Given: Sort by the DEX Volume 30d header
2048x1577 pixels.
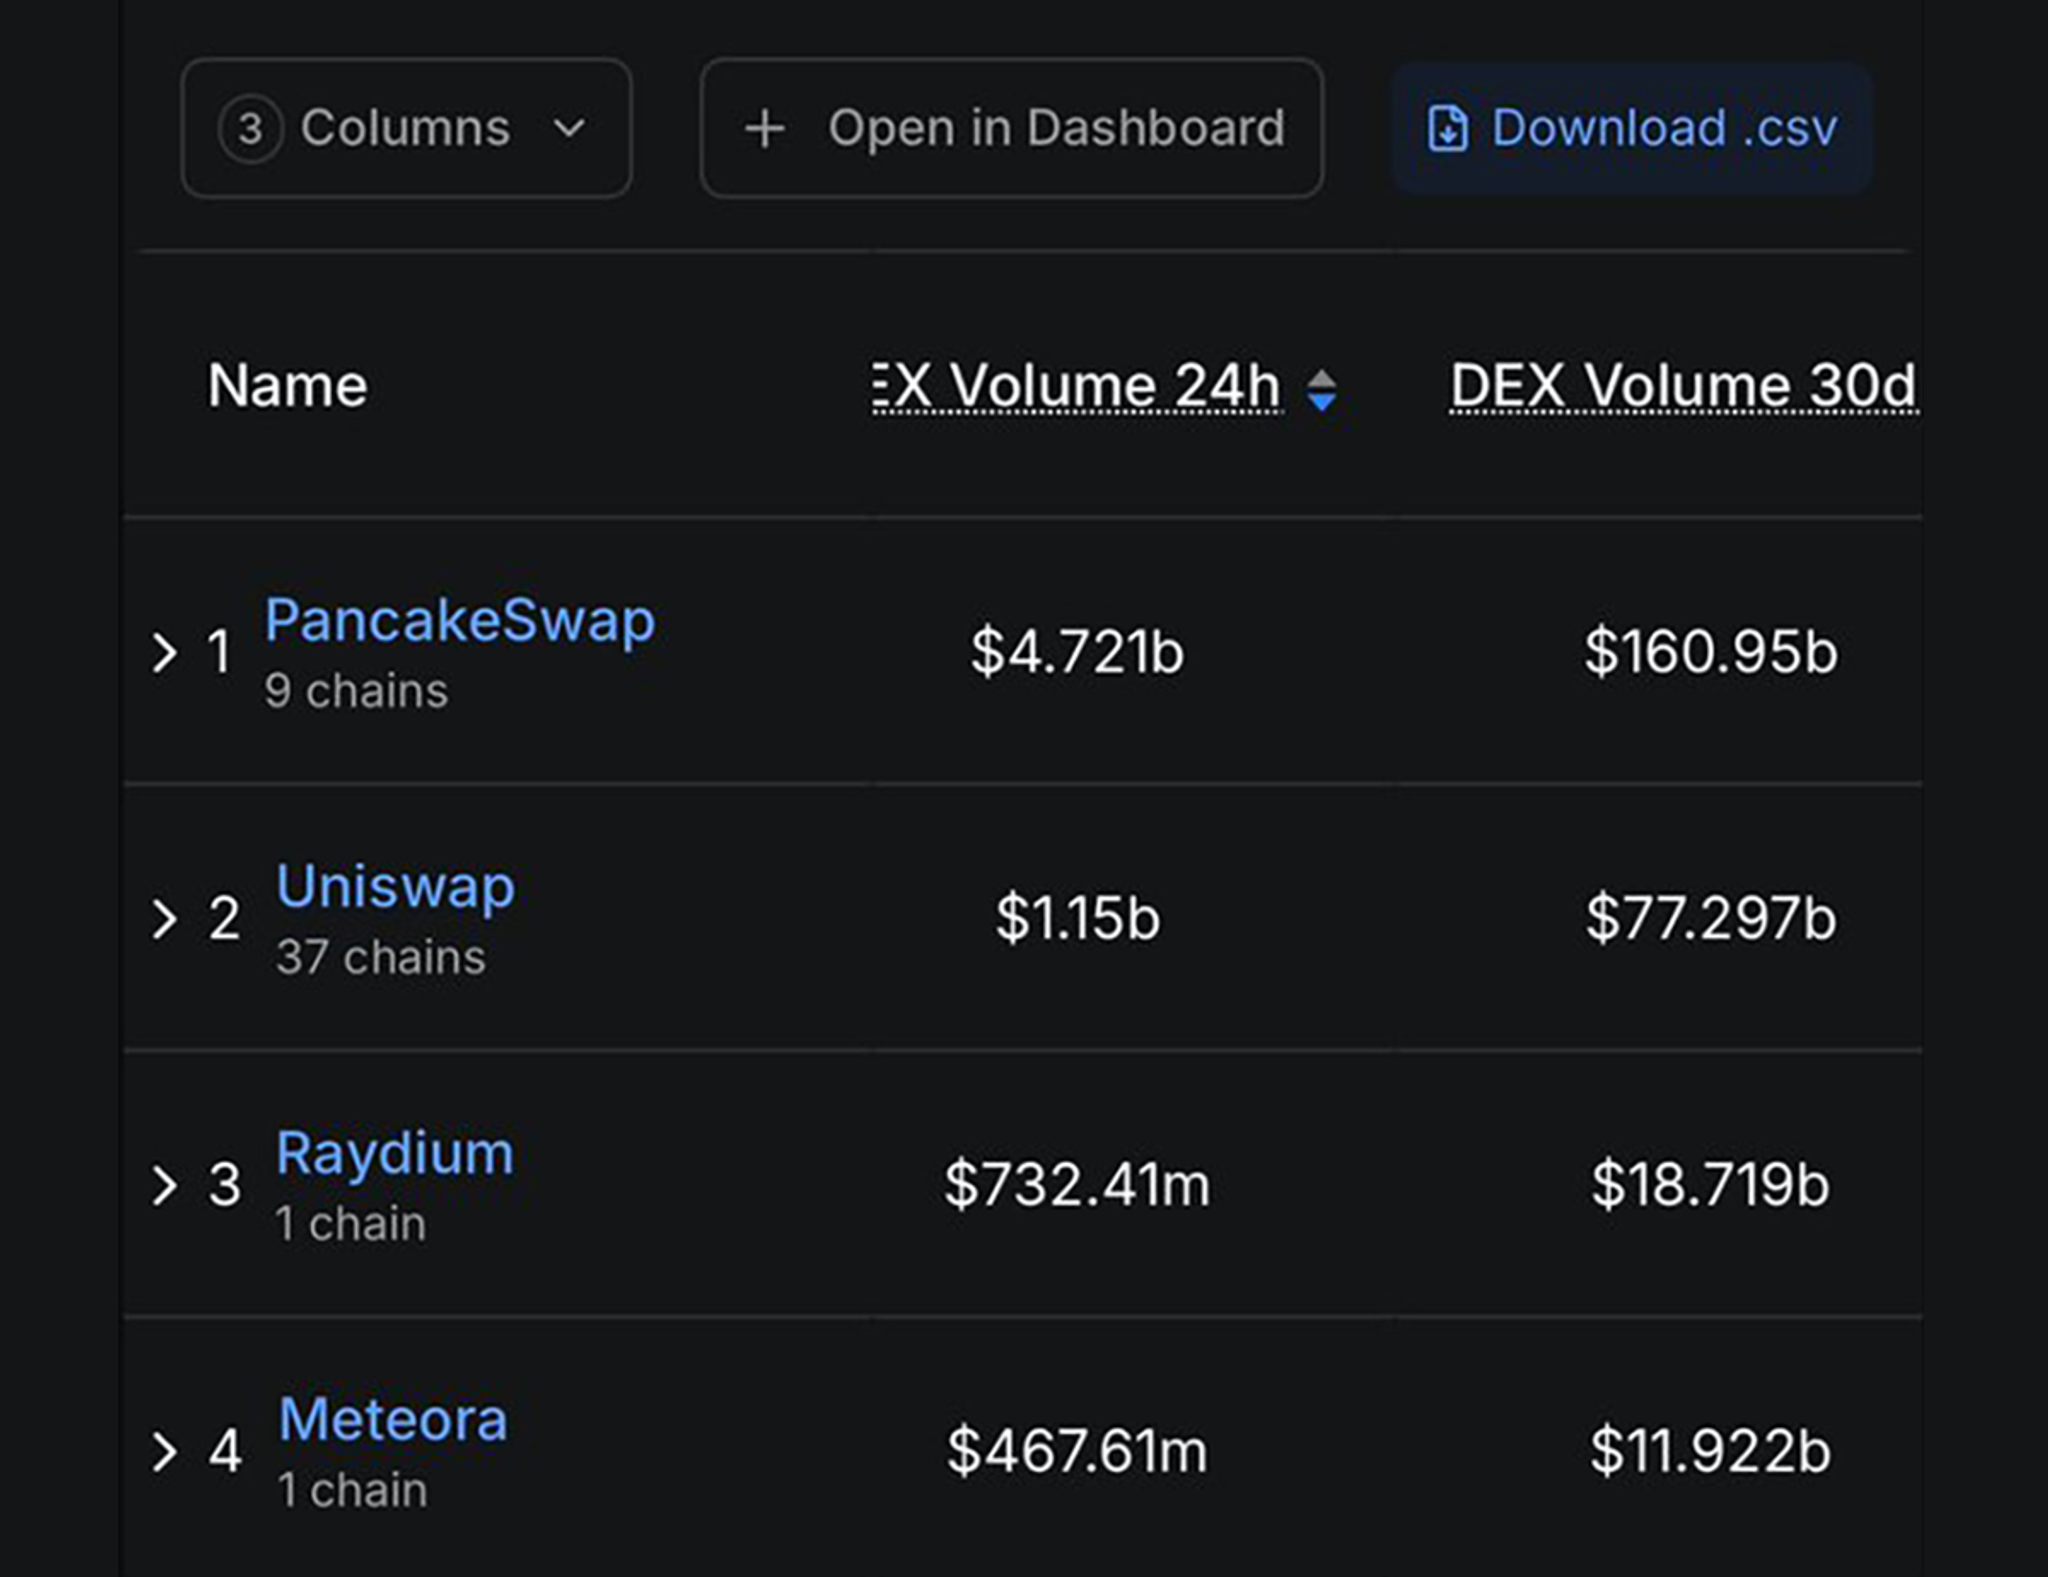Looking at the screenshot, I should point(1684,386).
